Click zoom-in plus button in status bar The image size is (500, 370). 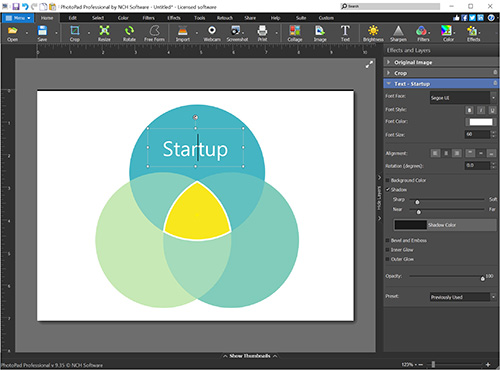pos(488,365)
